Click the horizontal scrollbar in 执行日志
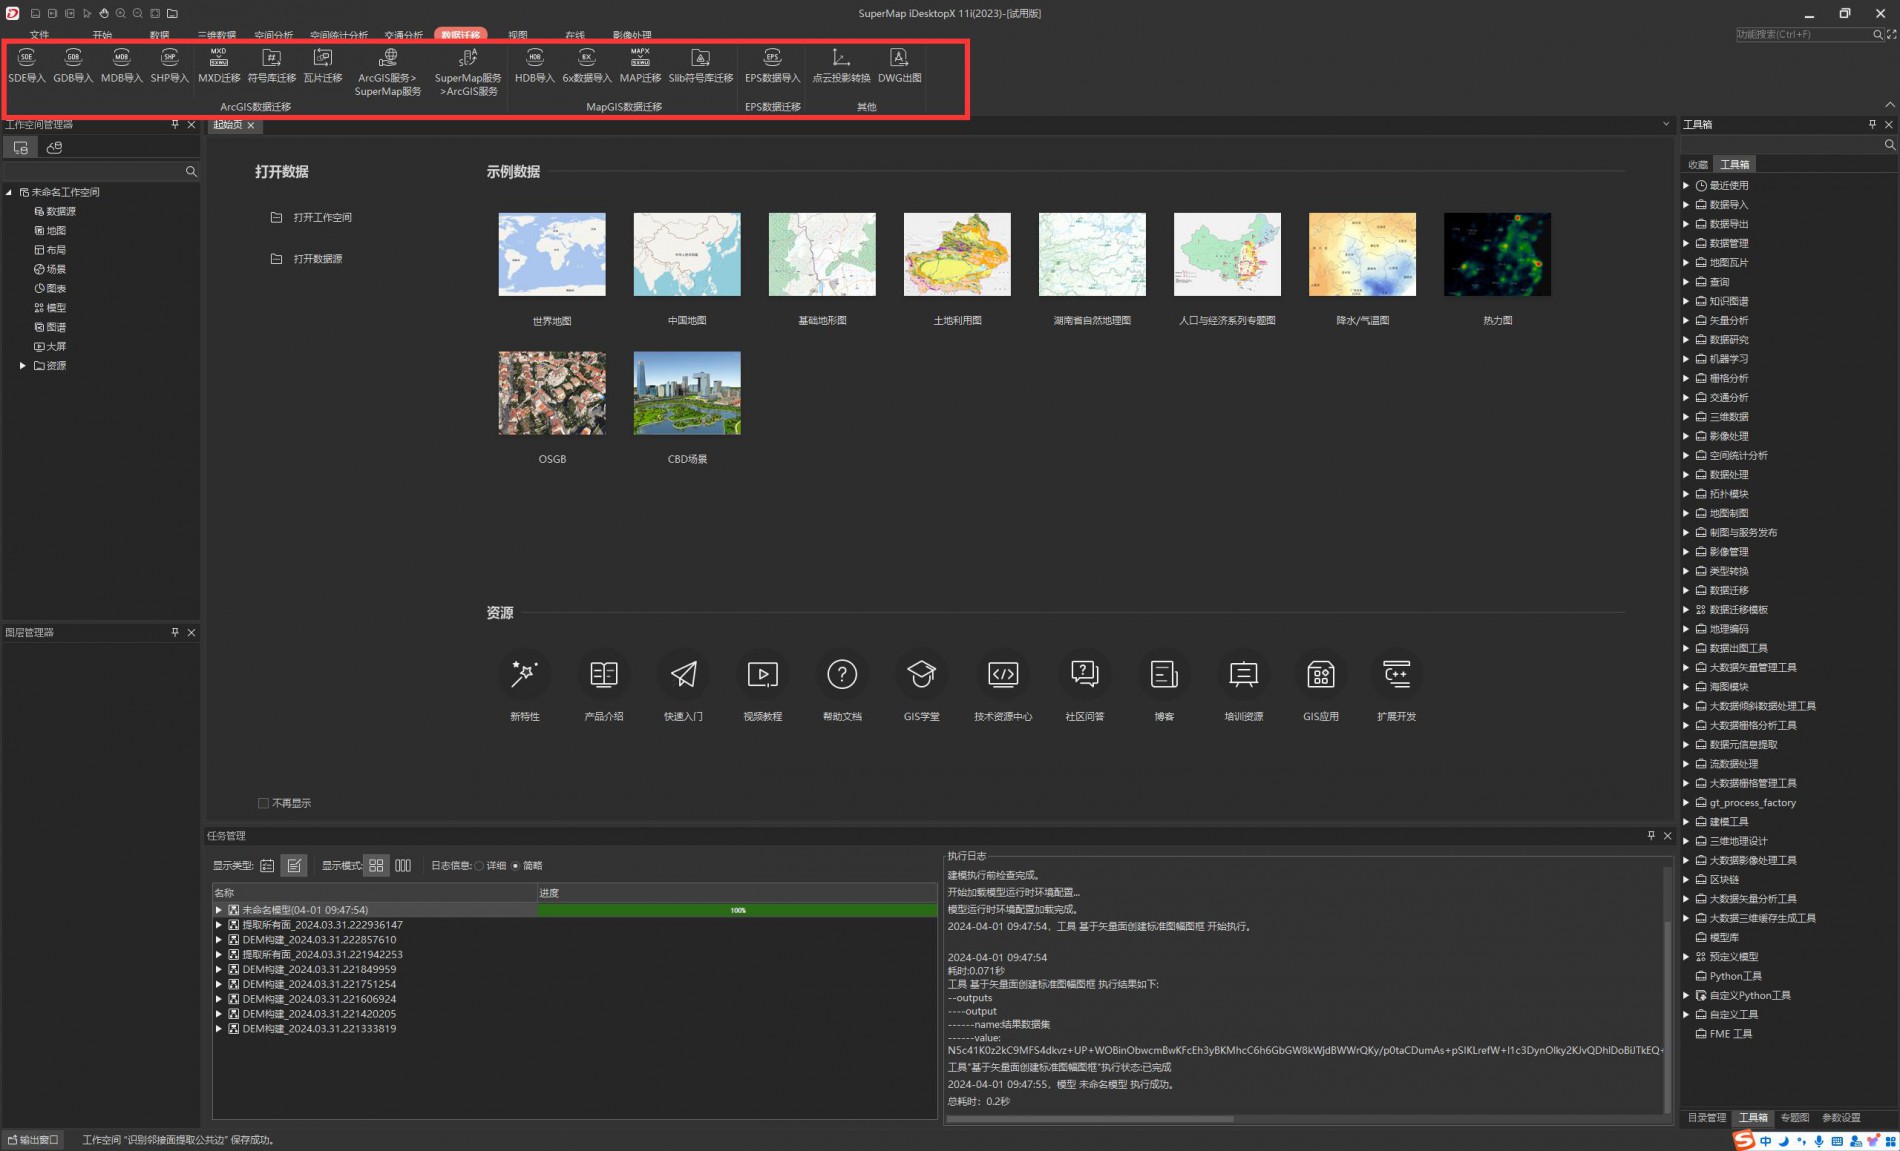1900x1151 pixels. tap(1090, 1119)
